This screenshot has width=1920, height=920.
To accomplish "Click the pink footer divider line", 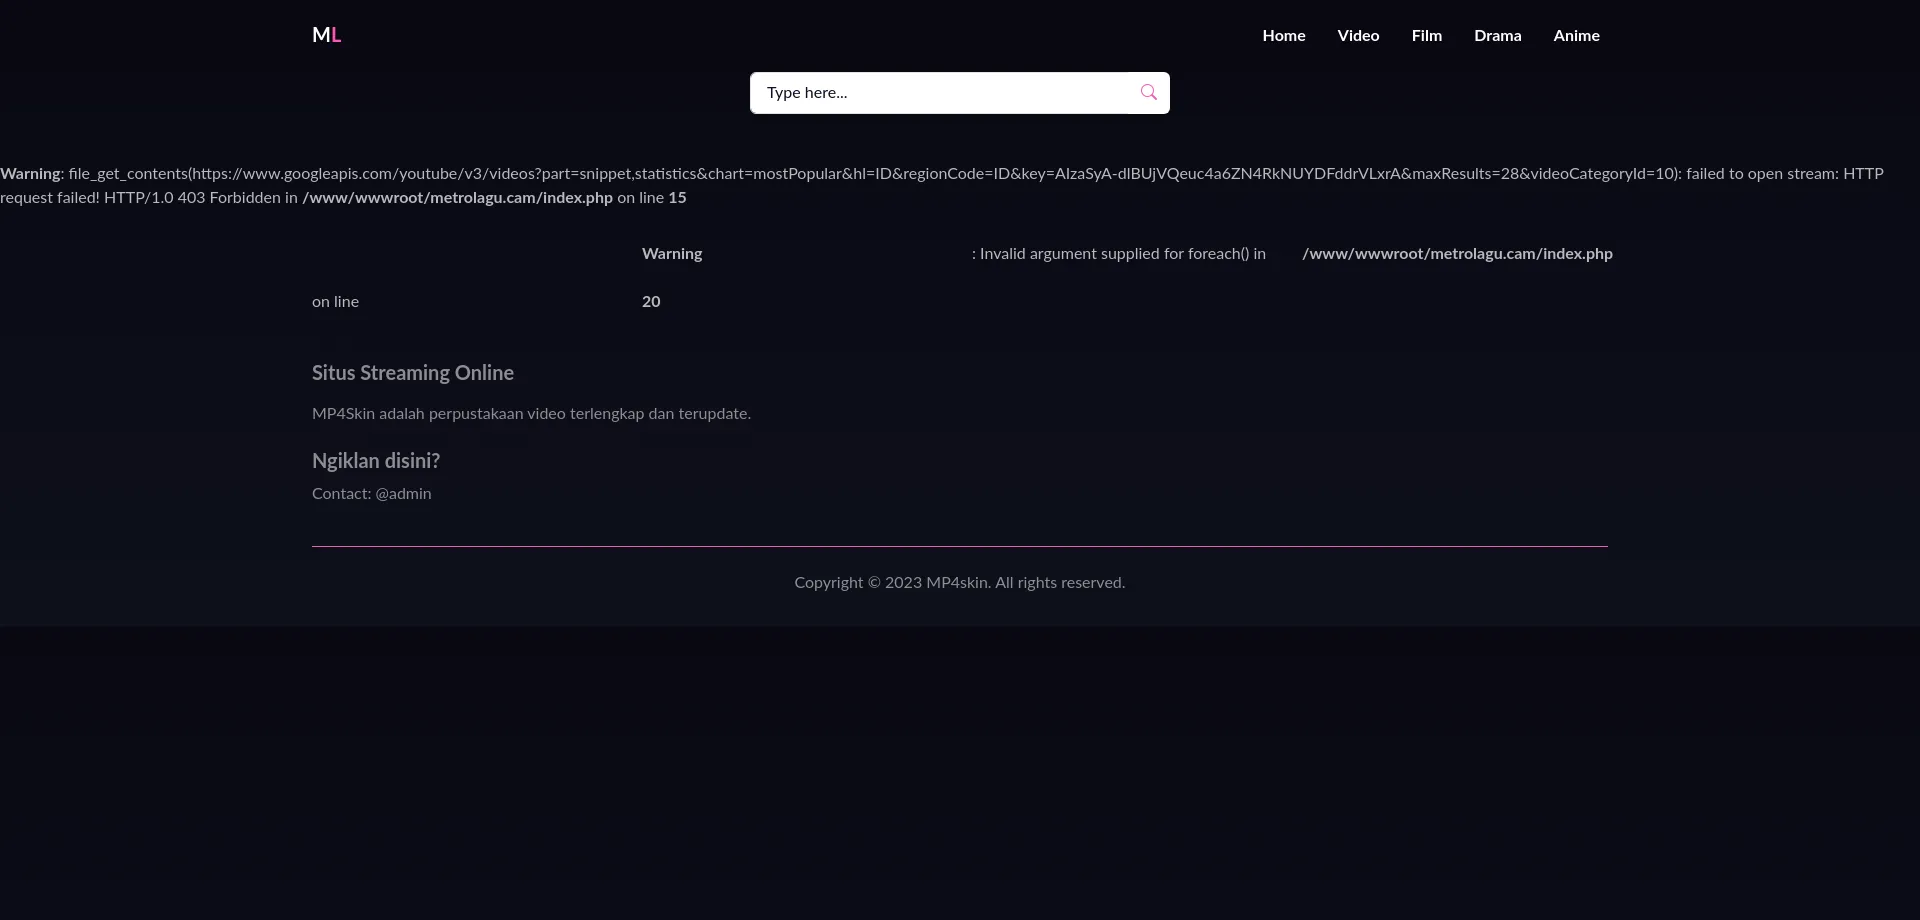I will pyautogui.click(x=959, y=547).
